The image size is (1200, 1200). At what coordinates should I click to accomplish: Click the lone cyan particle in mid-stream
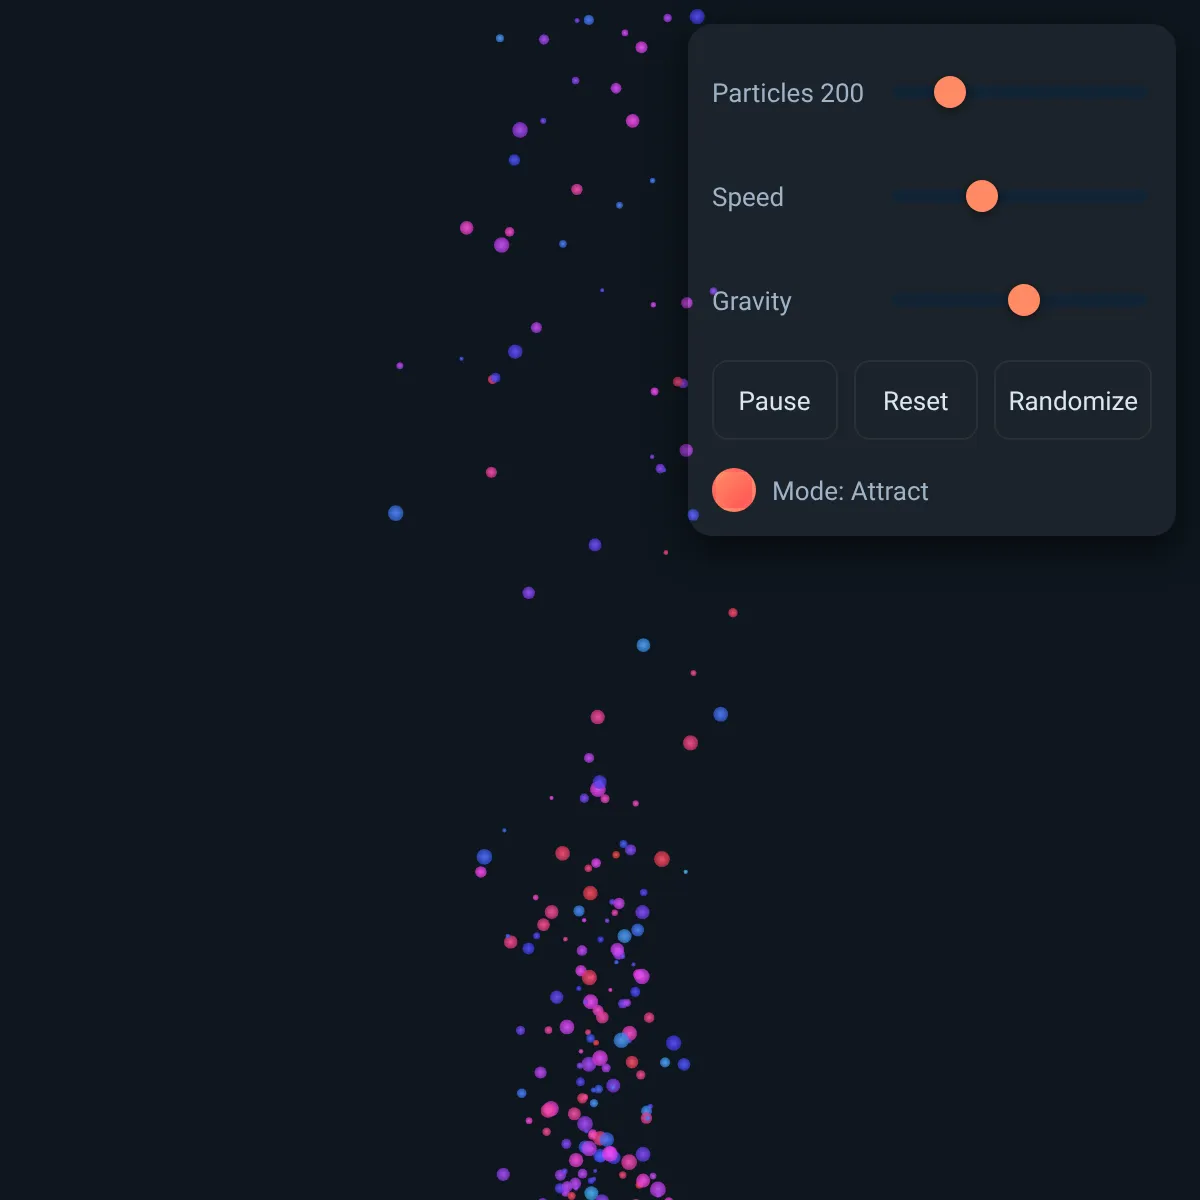[x=644, y=646]
